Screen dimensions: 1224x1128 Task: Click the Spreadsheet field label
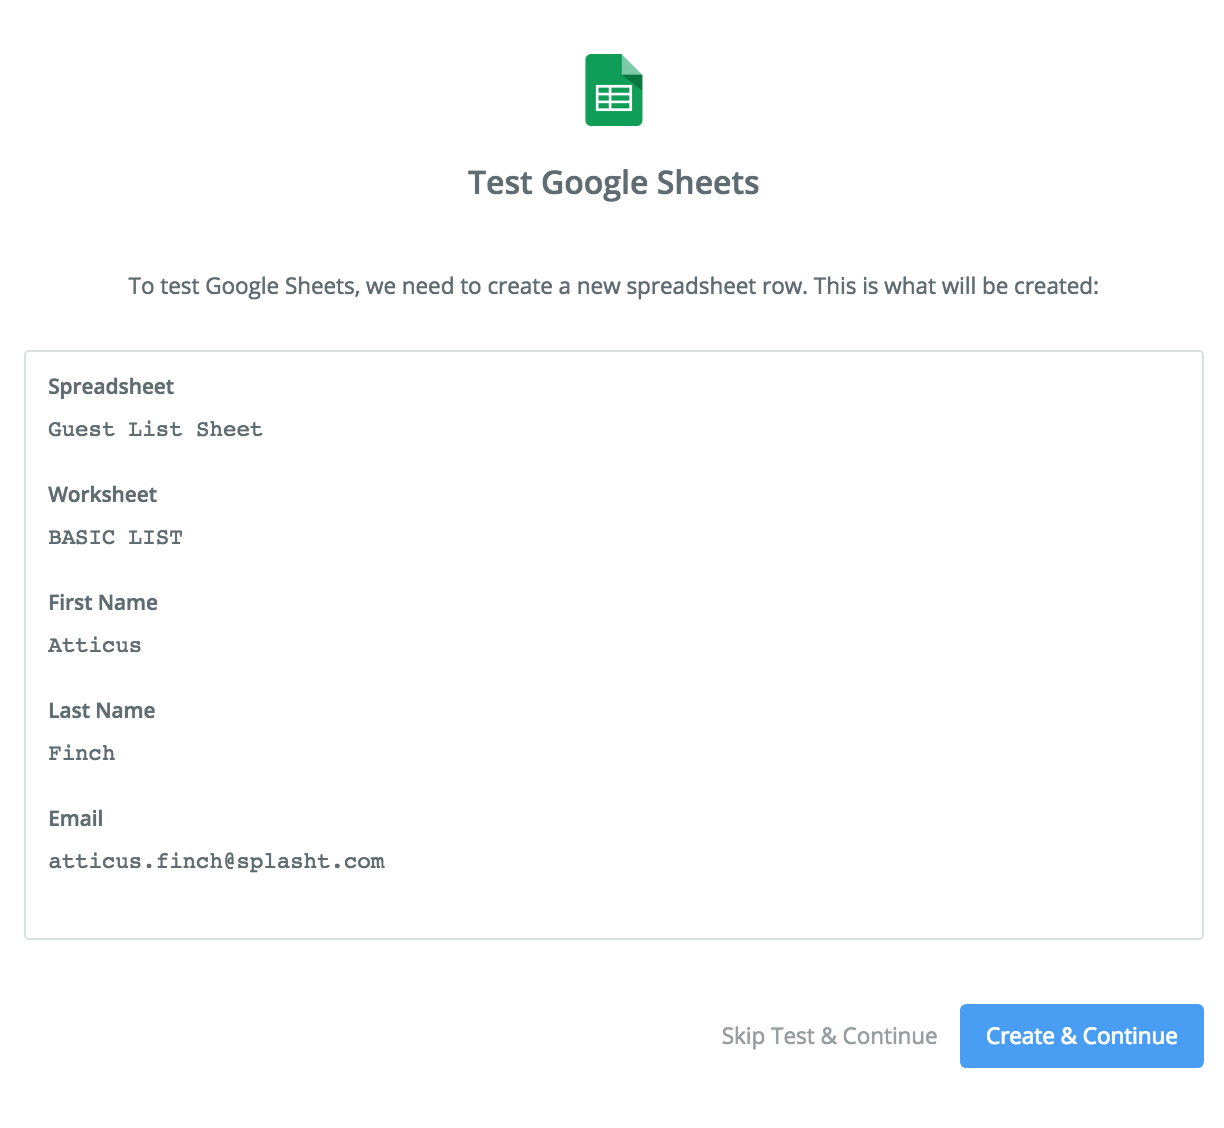(x=111, y=387)
